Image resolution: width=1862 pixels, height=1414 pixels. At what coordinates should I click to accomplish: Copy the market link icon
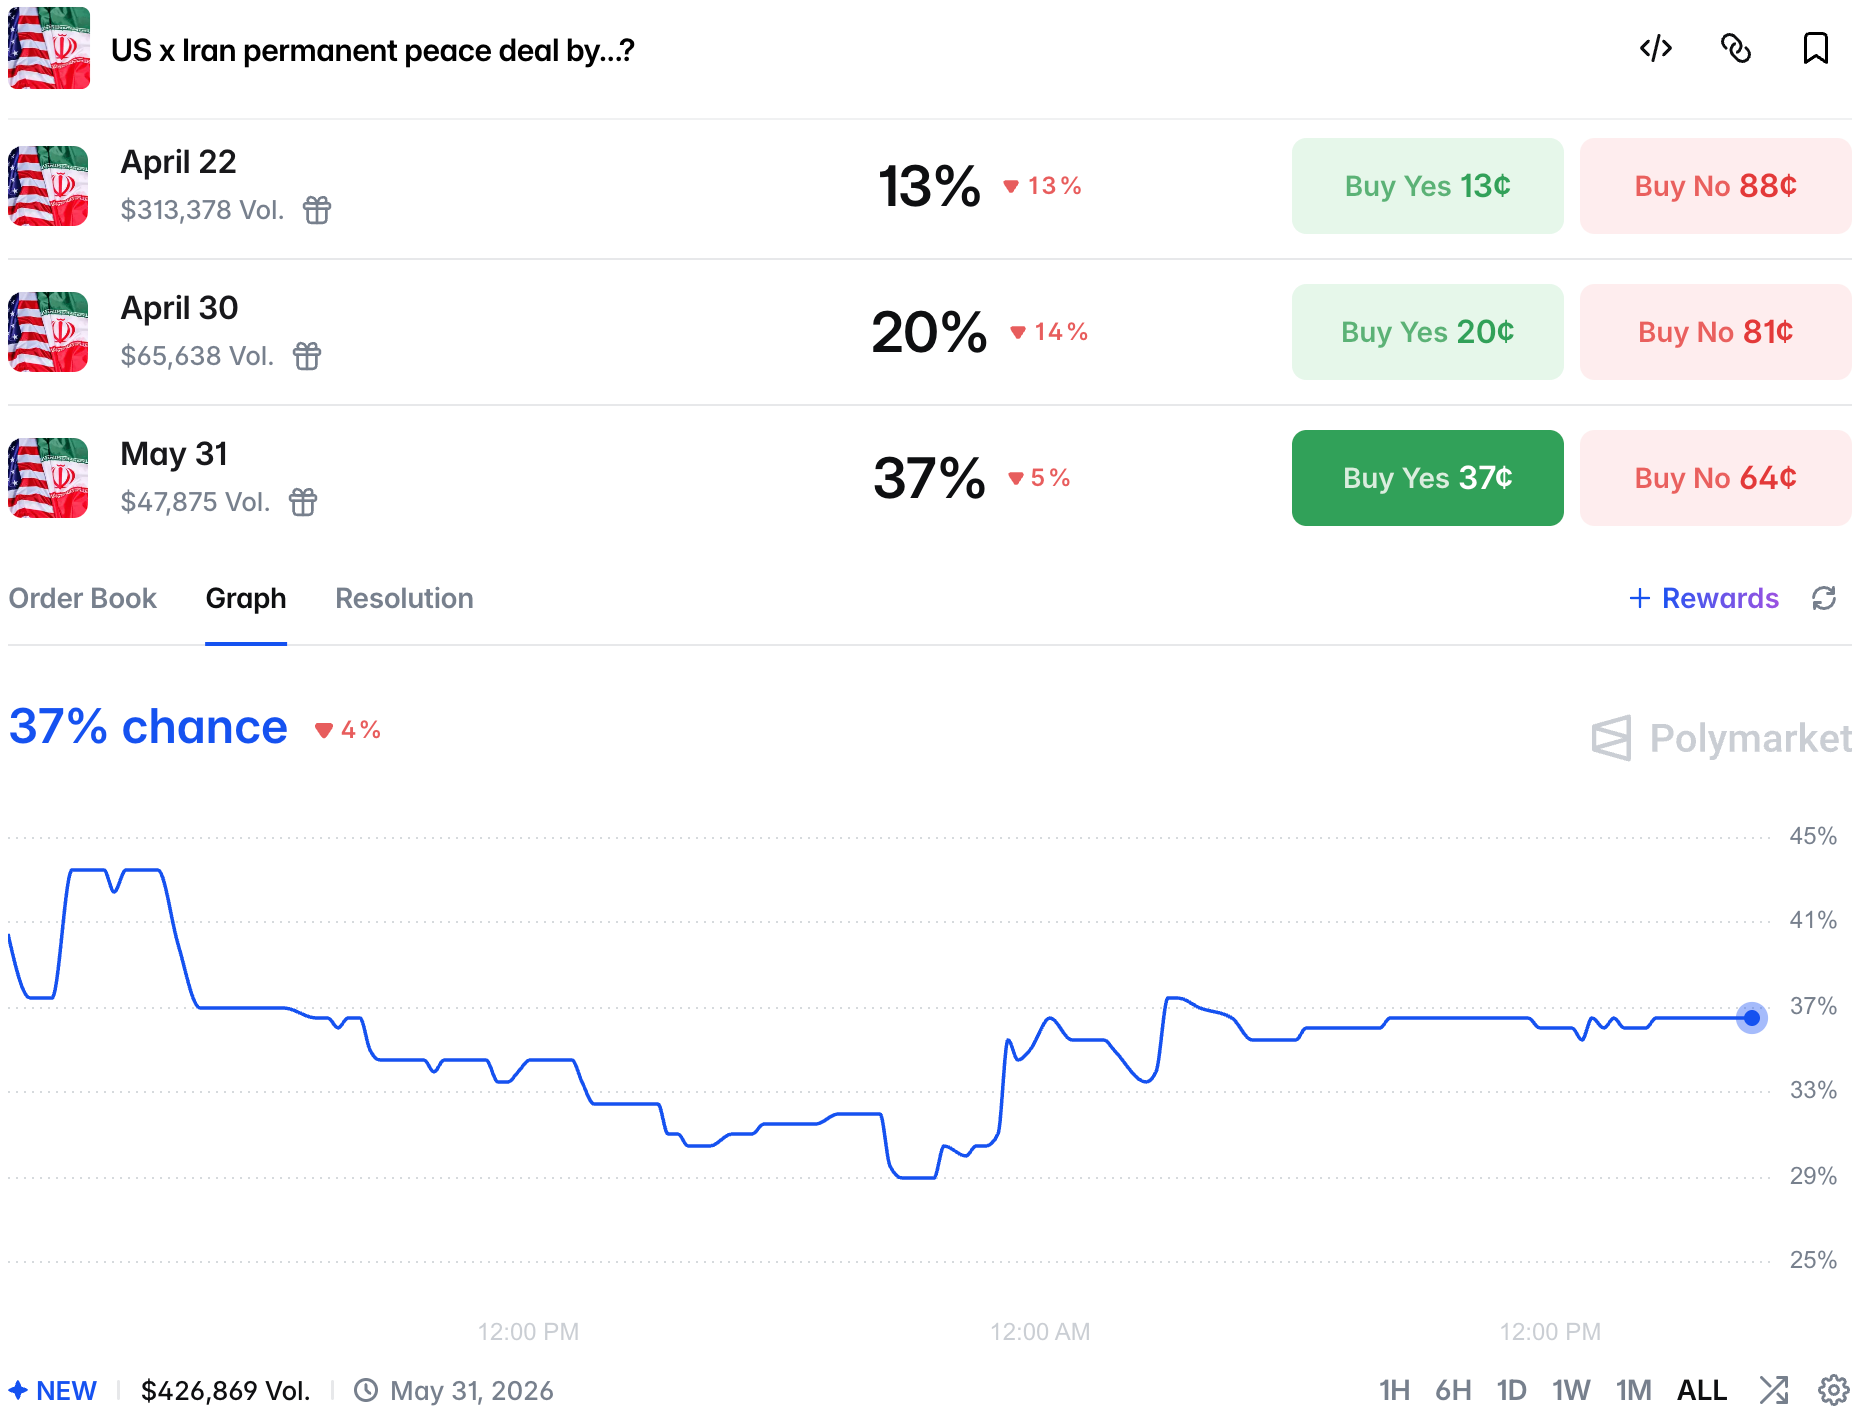click(1736, 48)
